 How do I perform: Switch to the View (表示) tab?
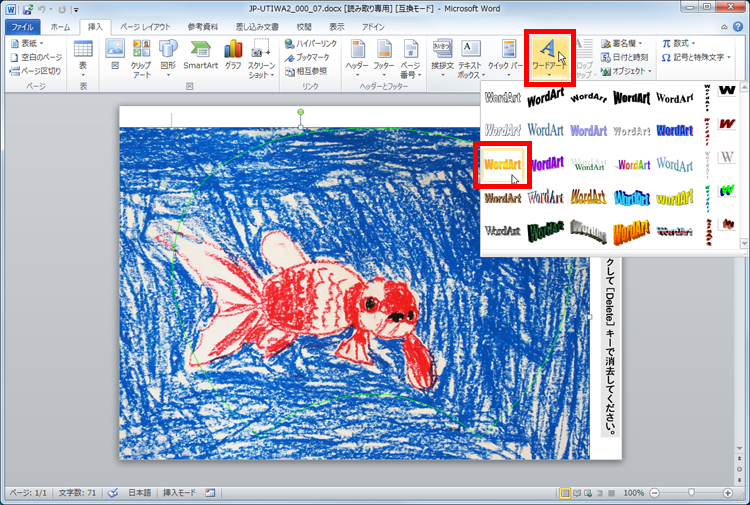click(x=337, y=27)
